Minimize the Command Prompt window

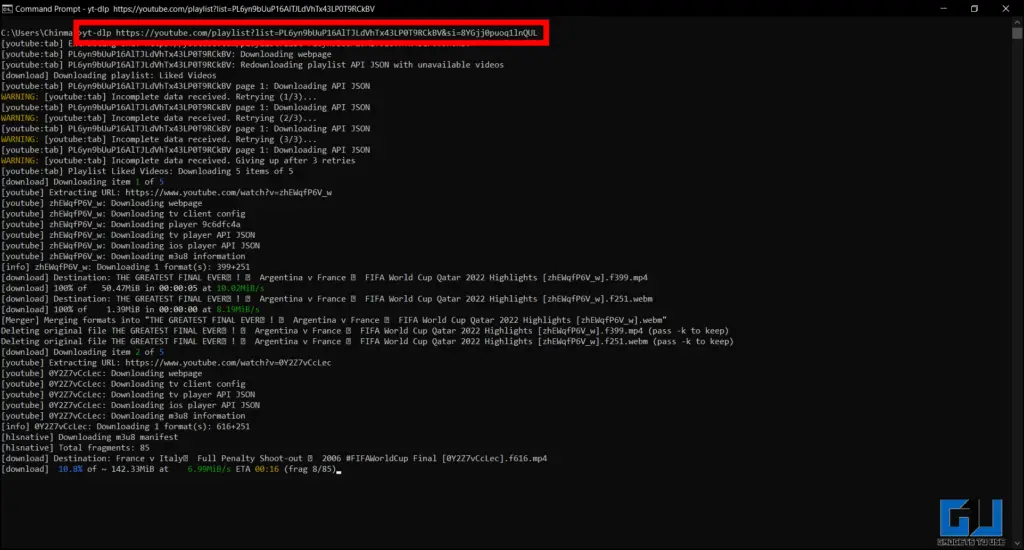pyautogui.click(x=943, y=8)
